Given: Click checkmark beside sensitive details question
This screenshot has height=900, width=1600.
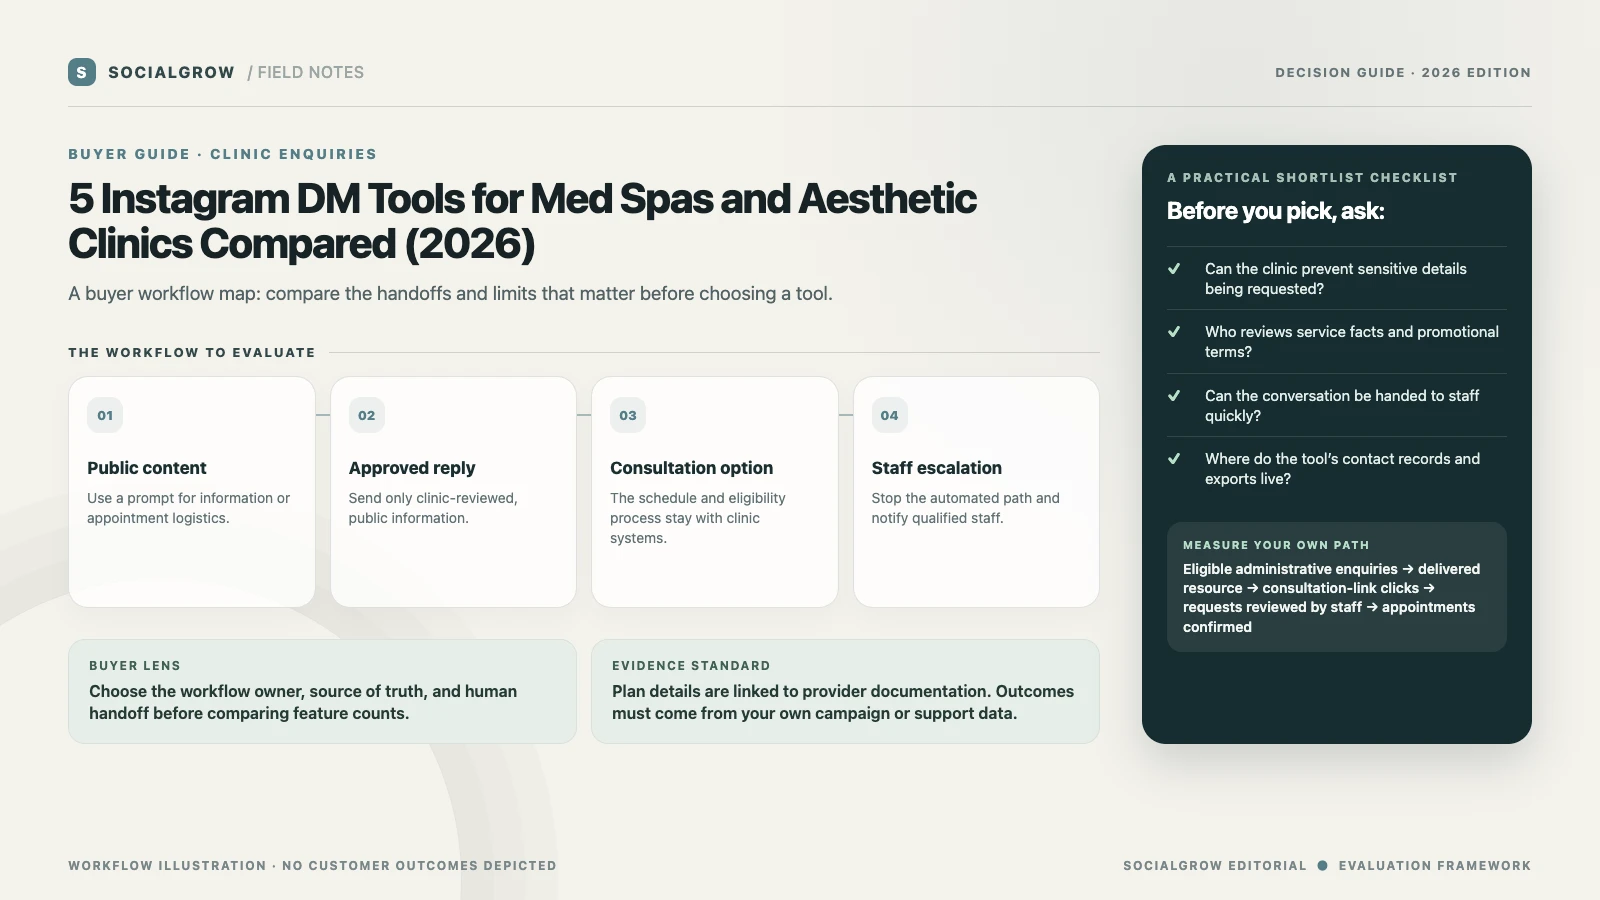Looking at the screenshot, I should (1175, 269).
